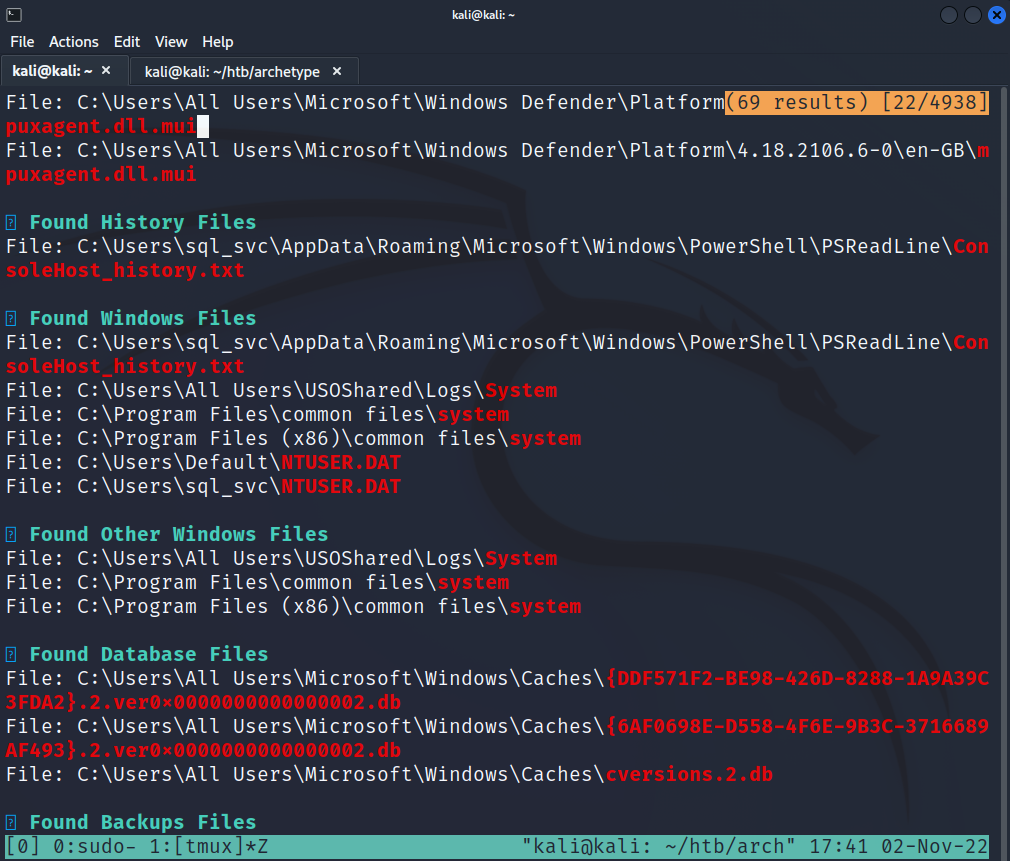Click the white cursor block after puxagent.dll.mui

(x=203, y=126)
